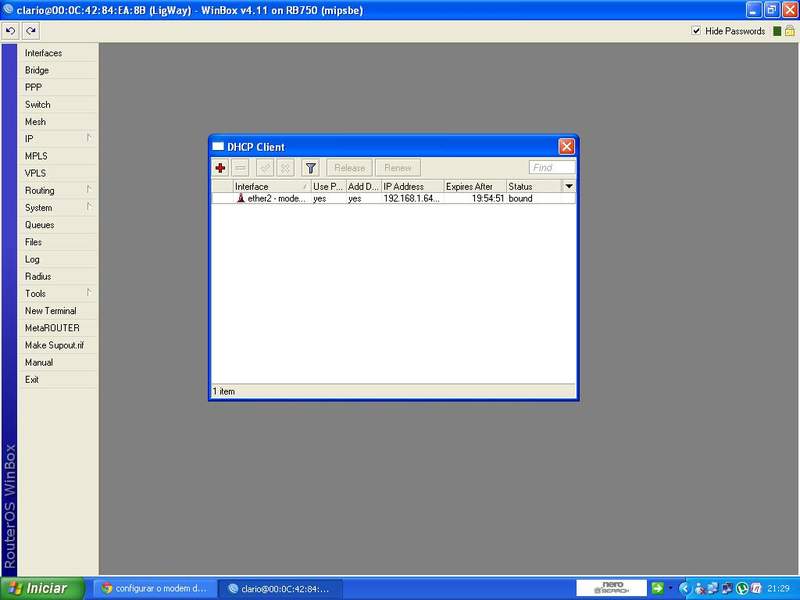Open the Files menu item
This screenshot has width=800, height=600.
57,242
